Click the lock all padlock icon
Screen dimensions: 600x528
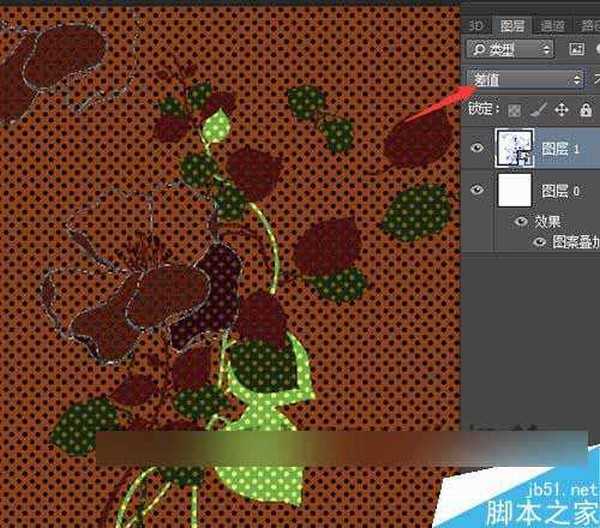[584, 110]
